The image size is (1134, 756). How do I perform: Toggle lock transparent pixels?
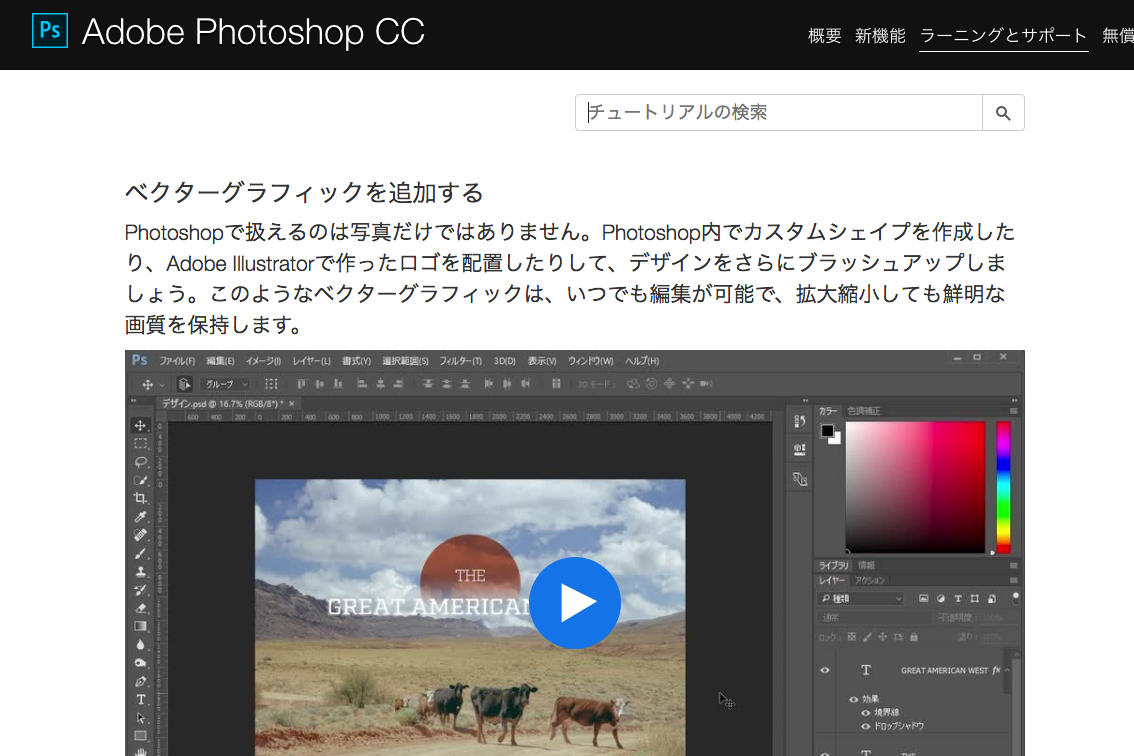851,637
